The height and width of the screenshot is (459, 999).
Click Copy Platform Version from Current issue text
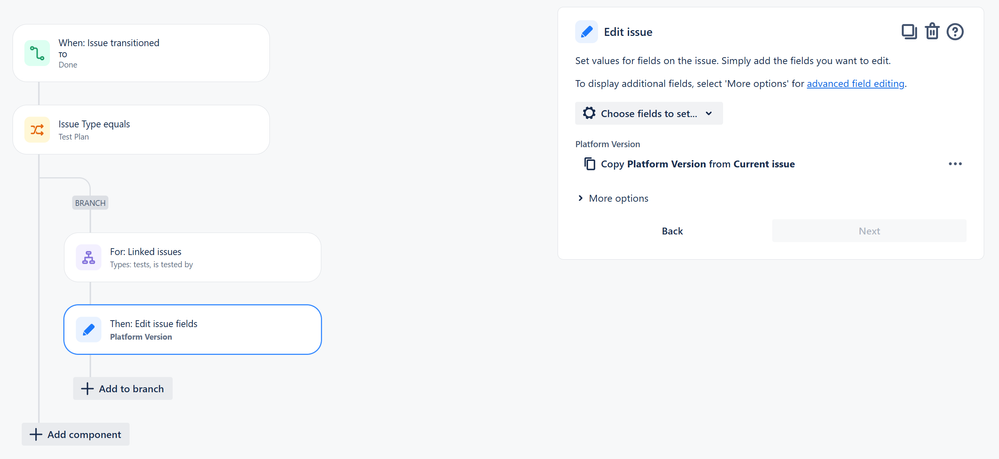pos(698,164)
